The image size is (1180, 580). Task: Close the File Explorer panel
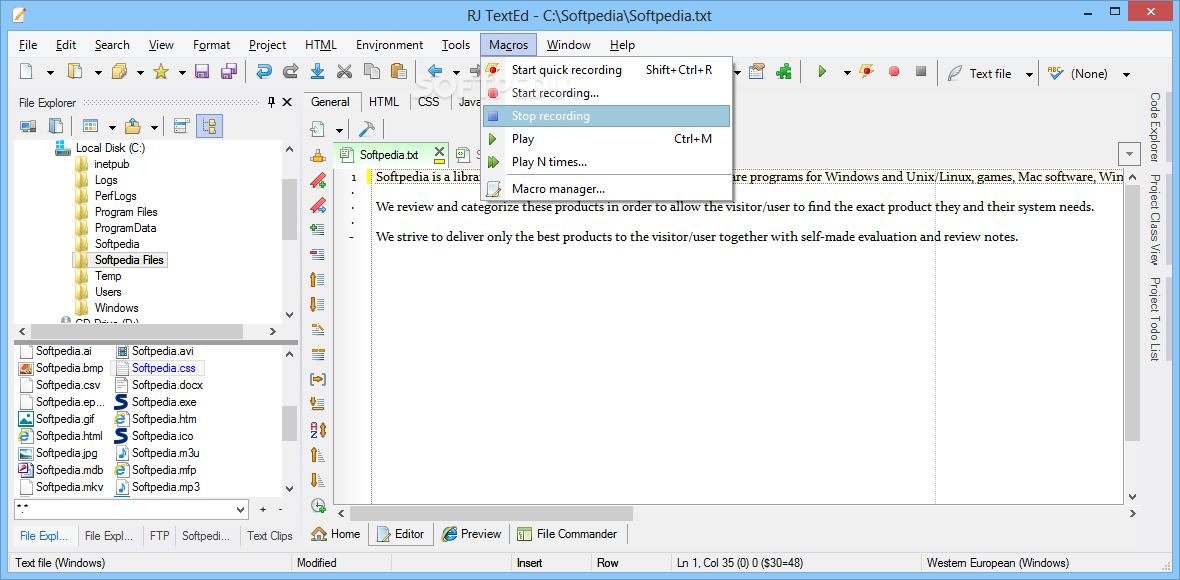tap(287, 102)
